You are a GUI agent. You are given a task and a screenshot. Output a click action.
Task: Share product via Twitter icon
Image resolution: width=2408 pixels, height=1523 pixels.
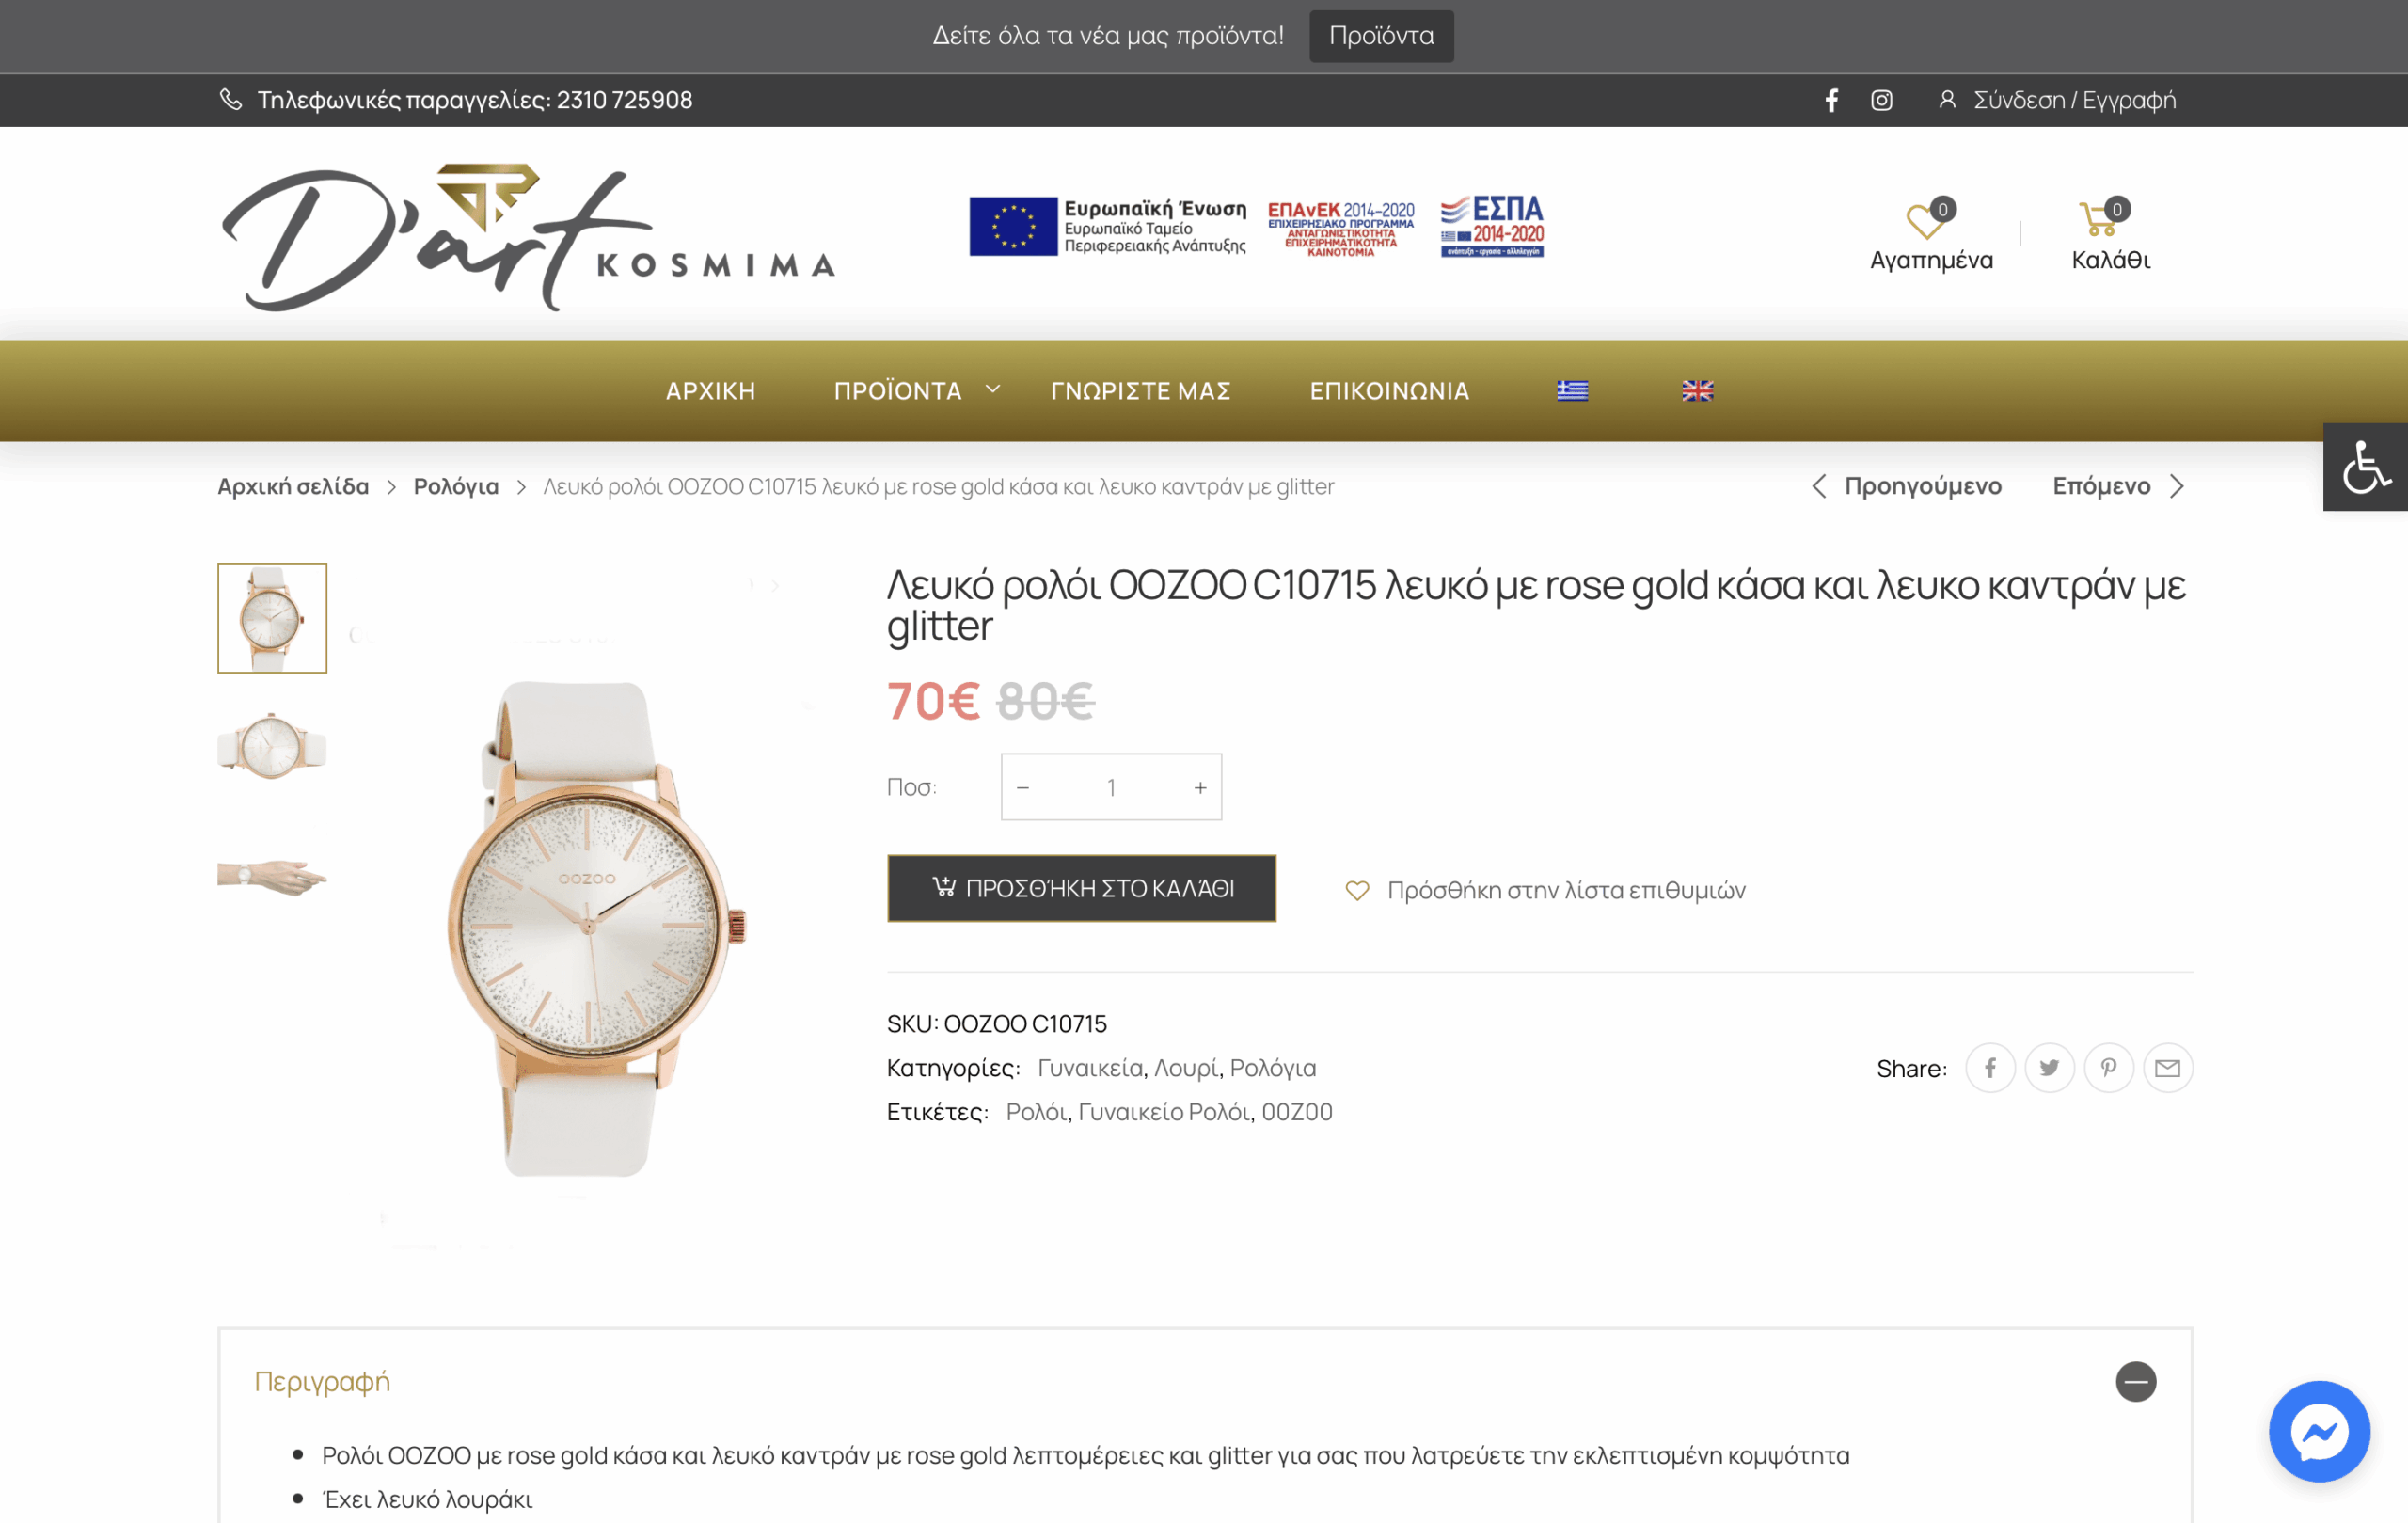pos(2049,1068)
